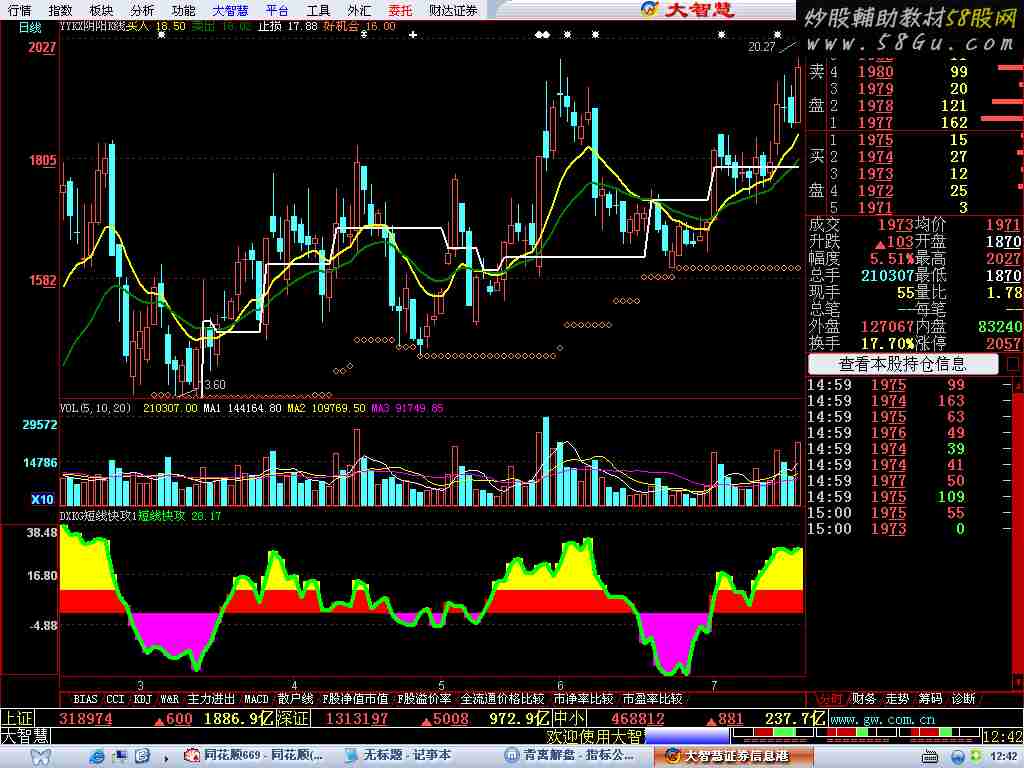Click 涨停 price 2057
This screenshot has height=768, width=1024.
[x=1003, y=343]
